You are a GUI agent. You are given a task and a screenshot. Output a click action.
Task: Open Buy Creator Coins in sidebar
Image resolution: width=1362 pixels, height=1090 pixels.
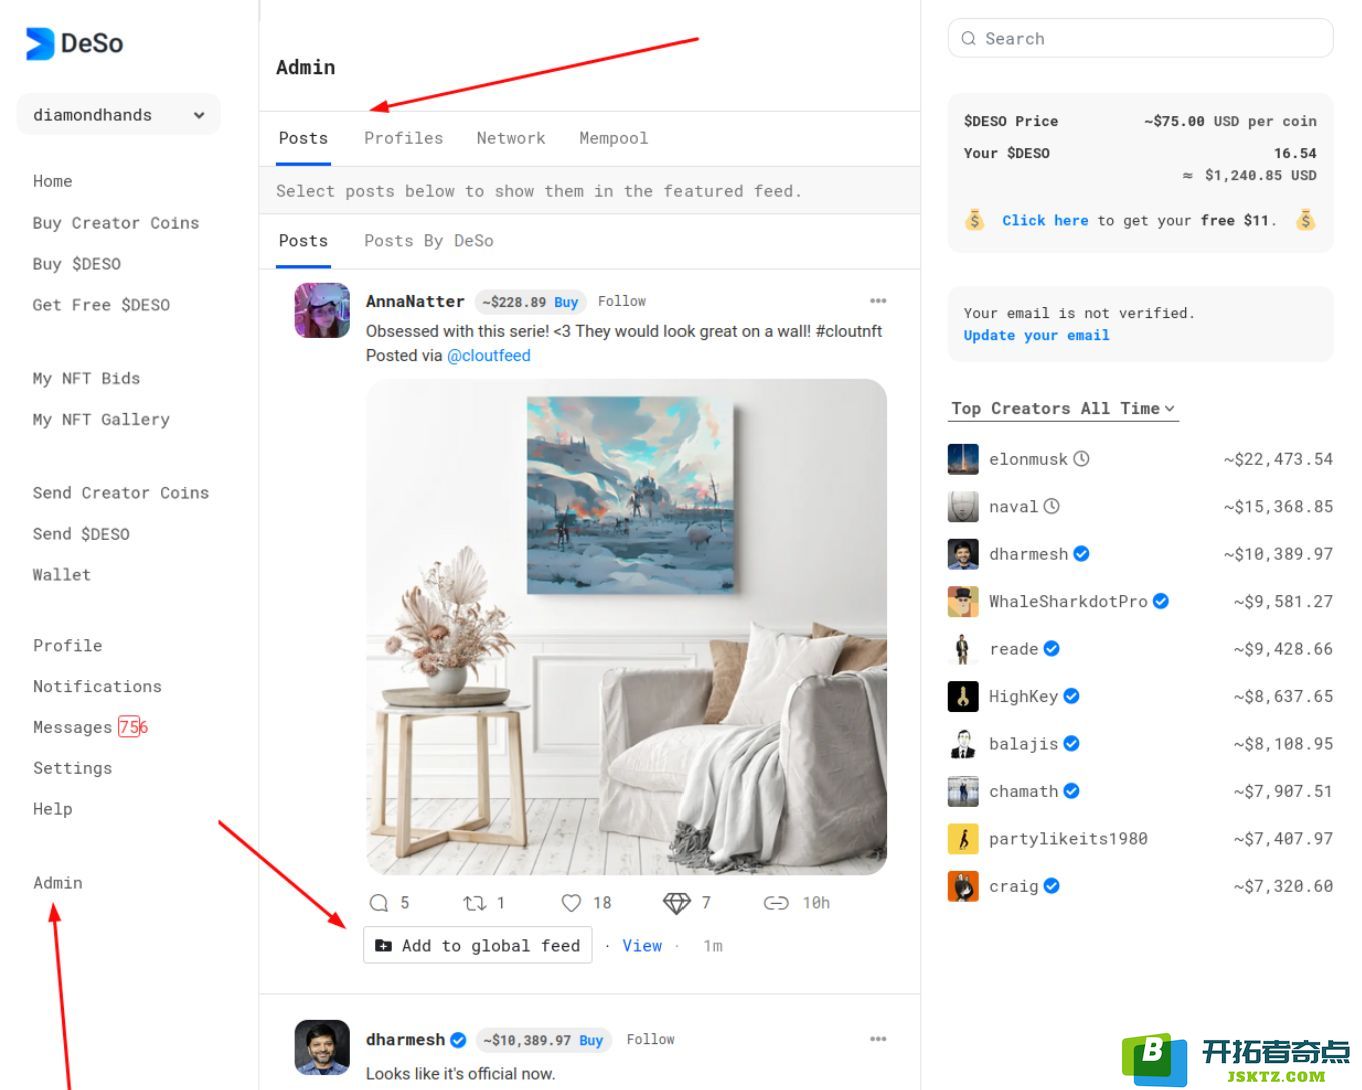coord(115,223)
